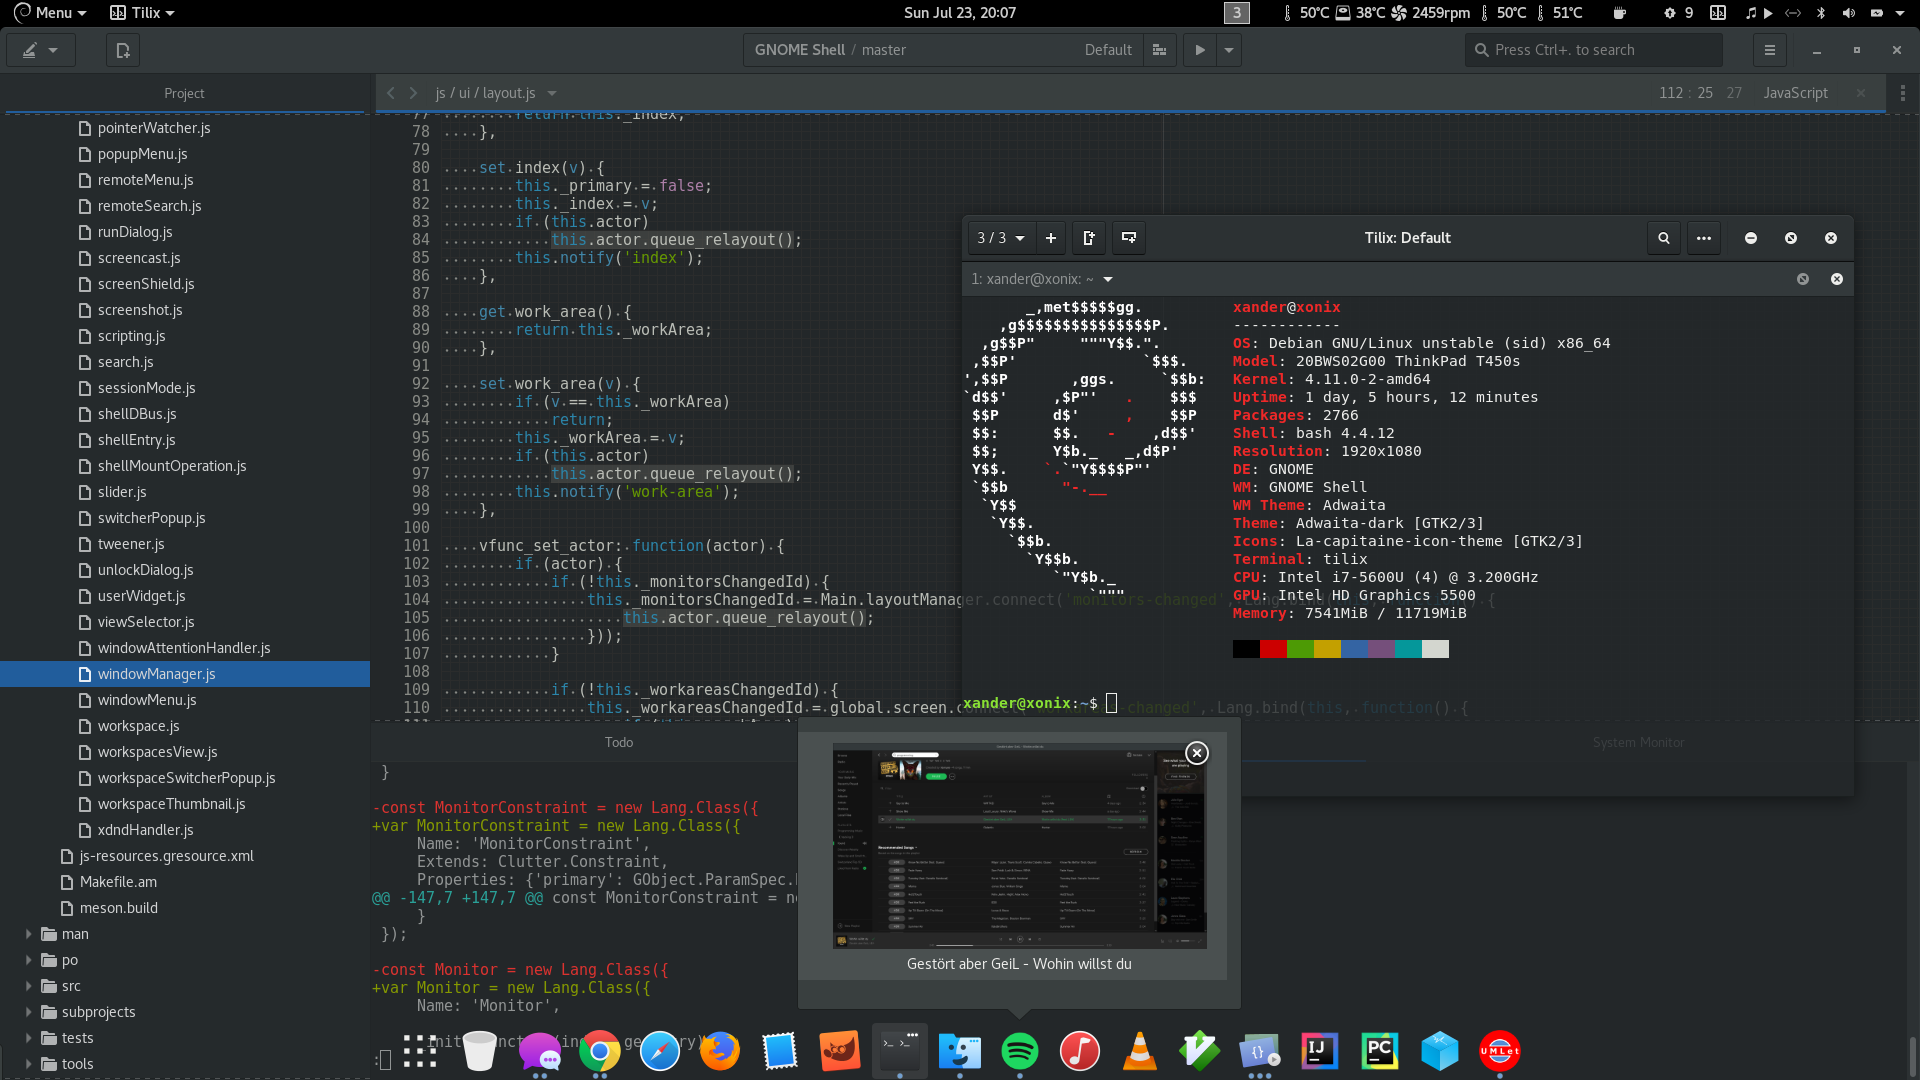Click the Press Ctrl+. to search field

coord(1594,50)
